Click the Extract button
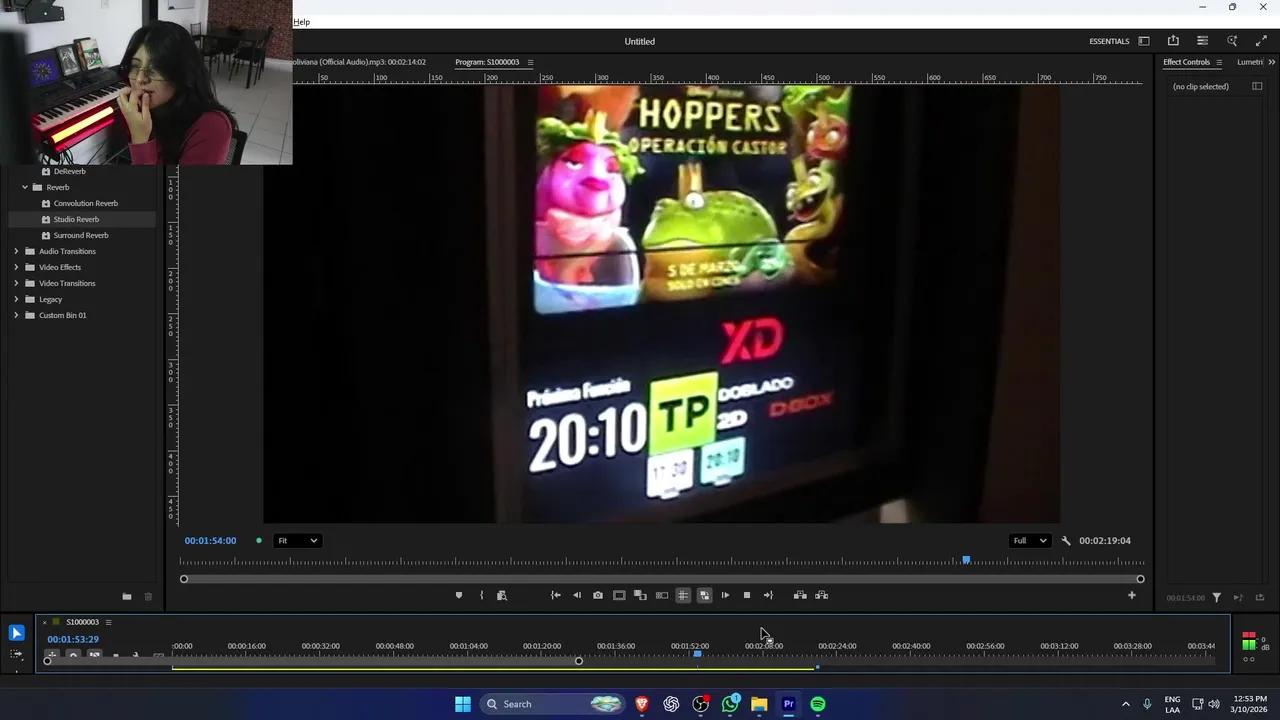The image size is (1280, 720). (x=821, y=595)
